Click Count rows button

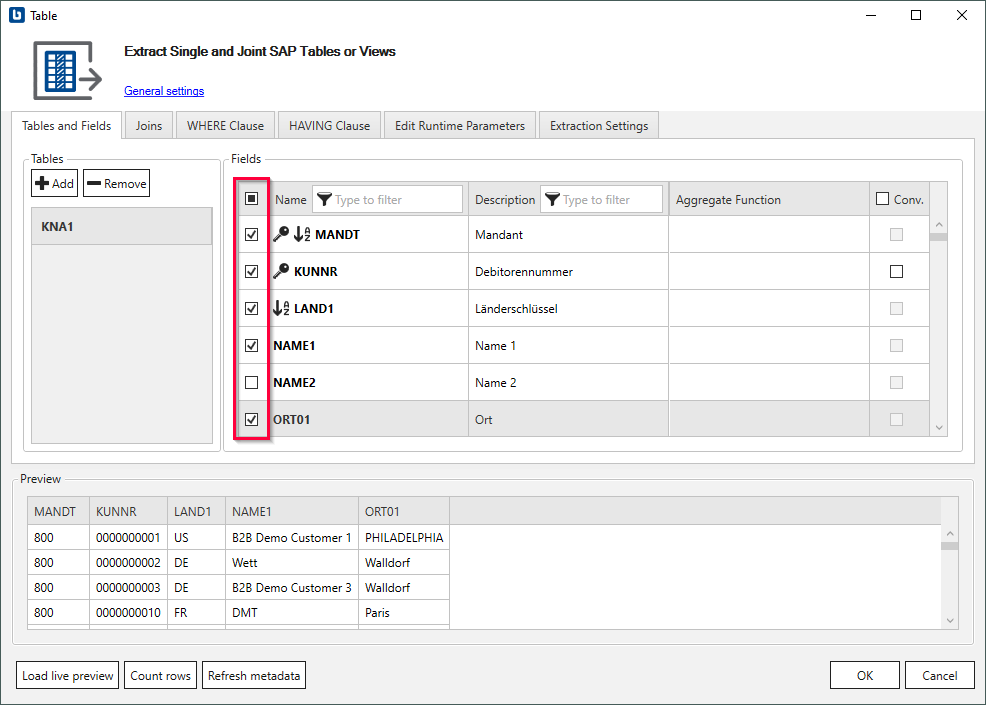(160, 675)
